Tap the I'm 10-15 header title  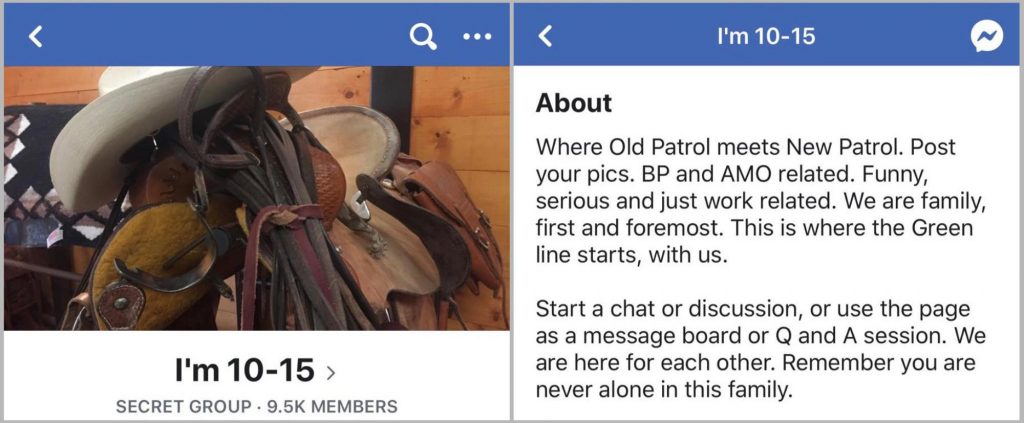point(766,37)
